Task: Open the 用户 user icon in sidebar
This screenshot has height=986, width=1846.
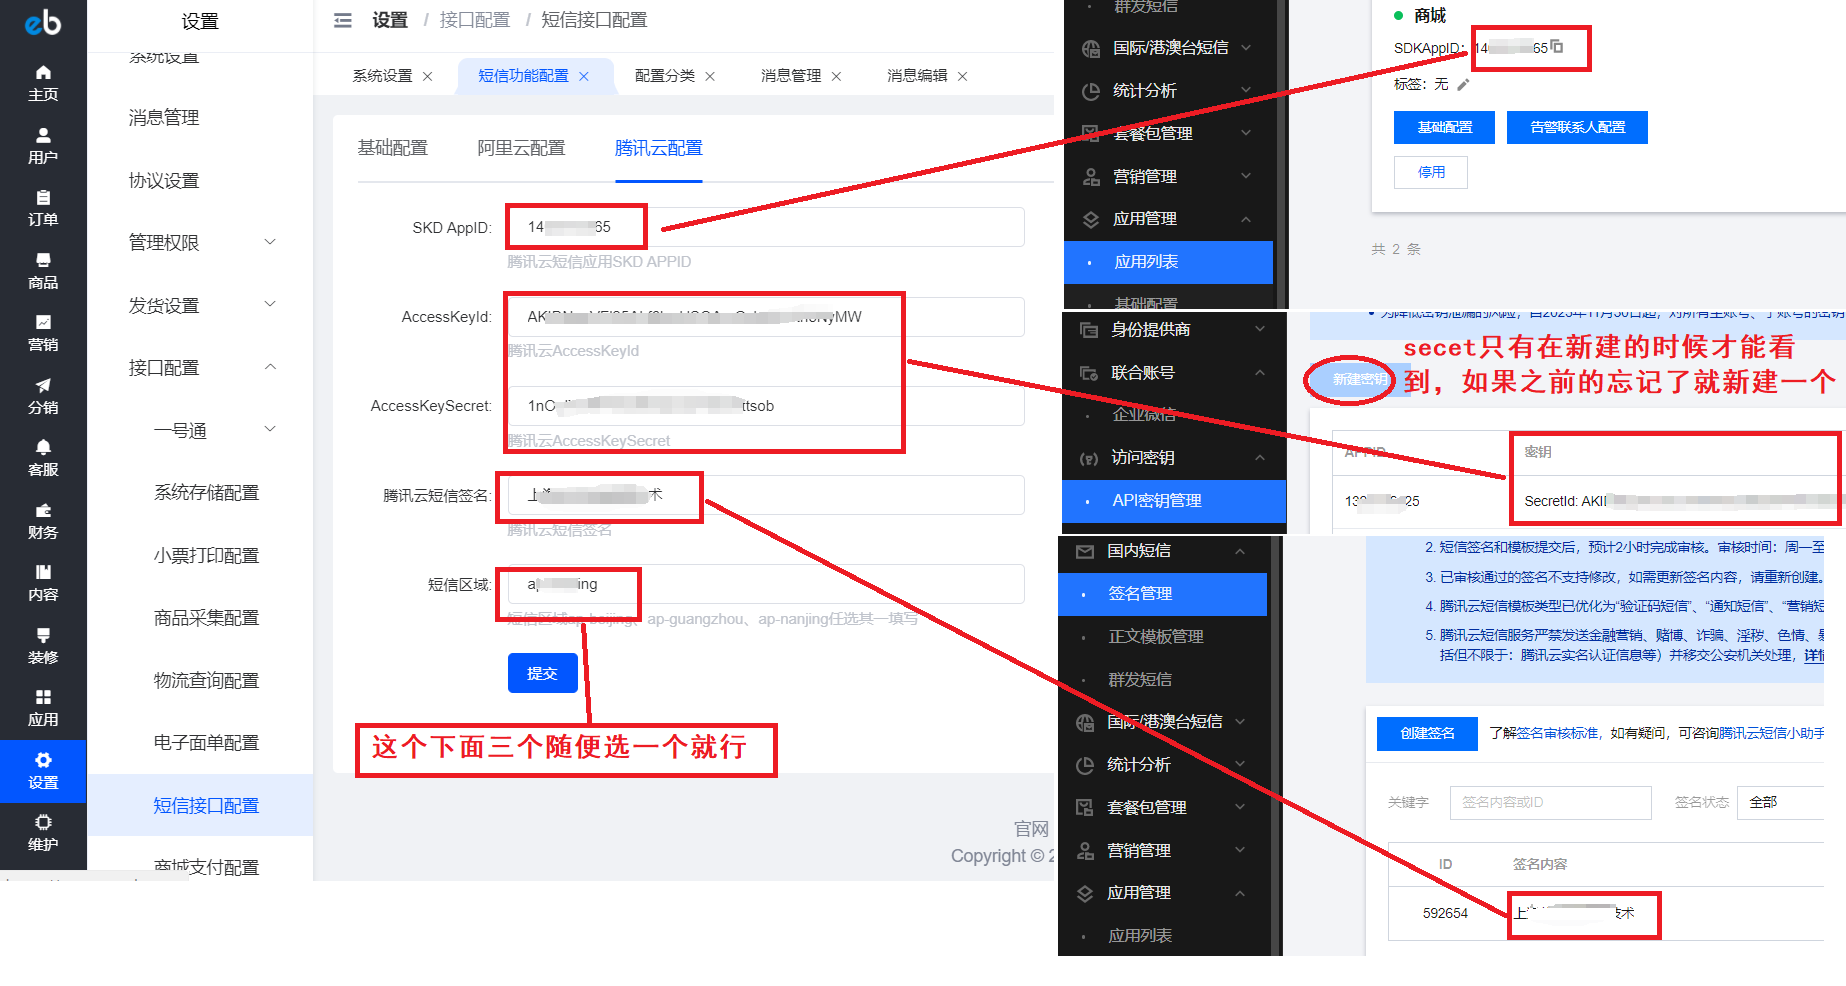Action: click(x=43, y=146)
